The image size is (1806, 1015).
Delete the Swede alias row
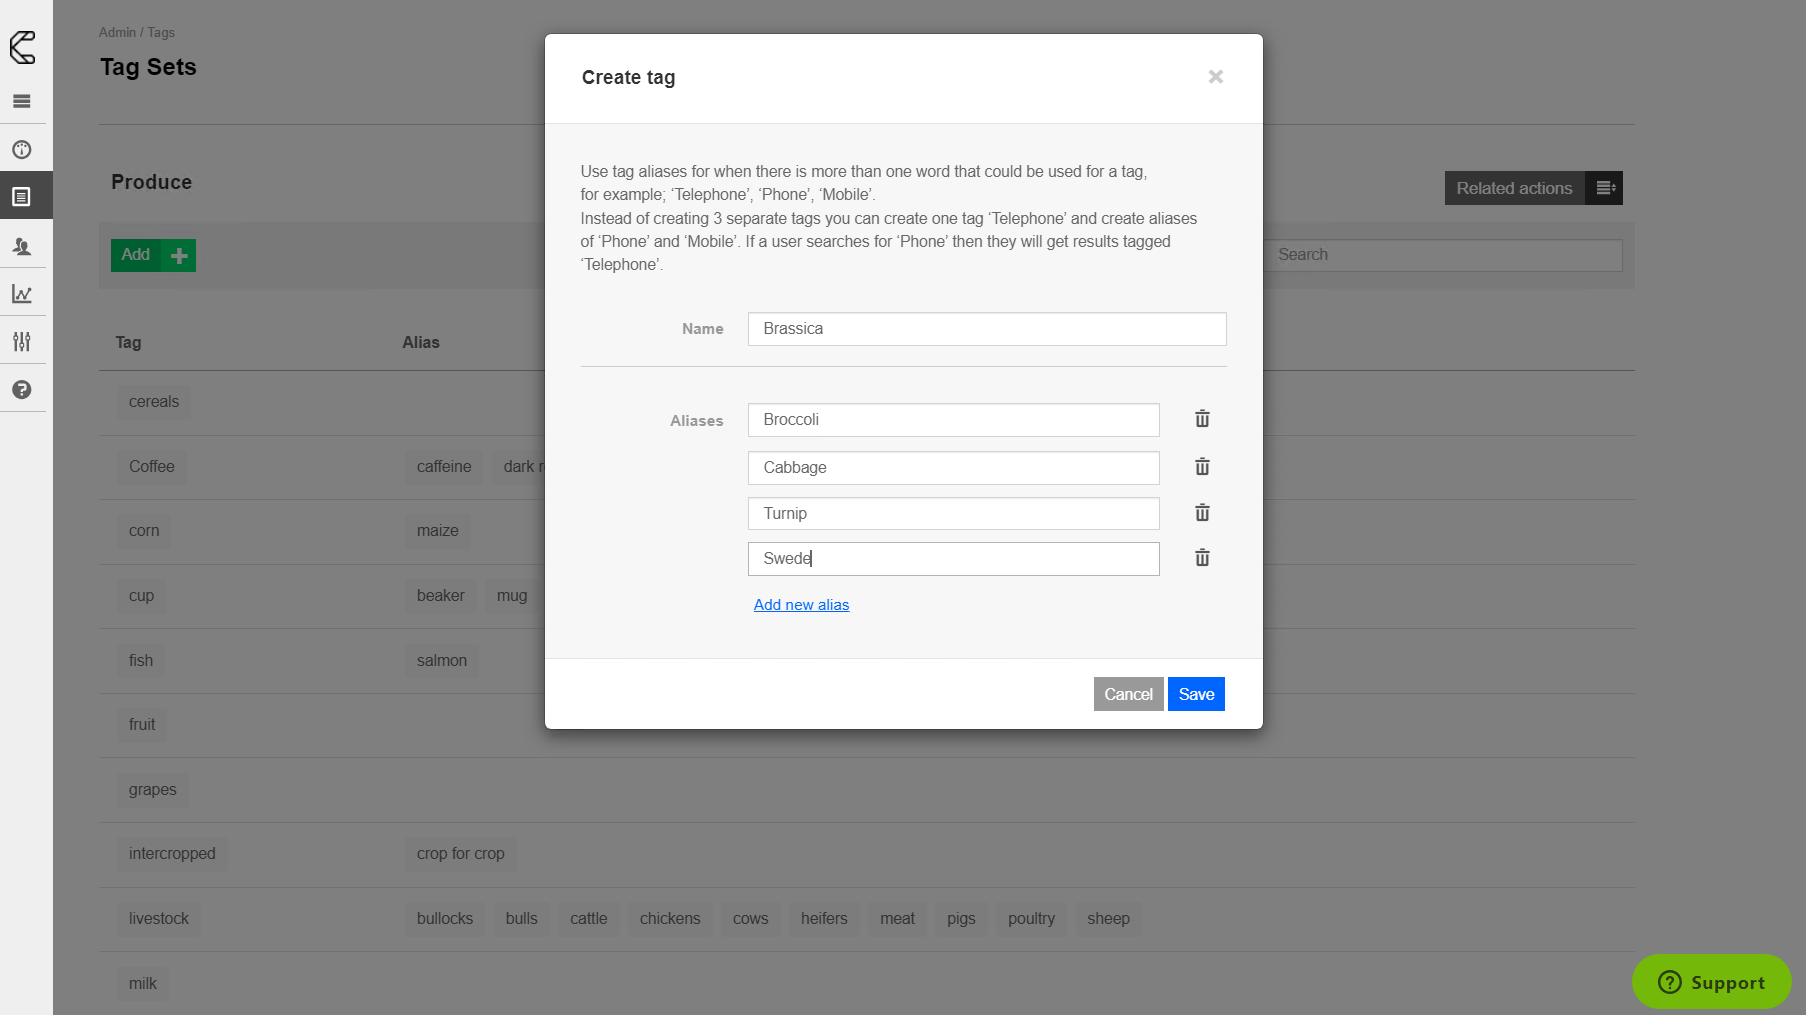pos(1202,558)
